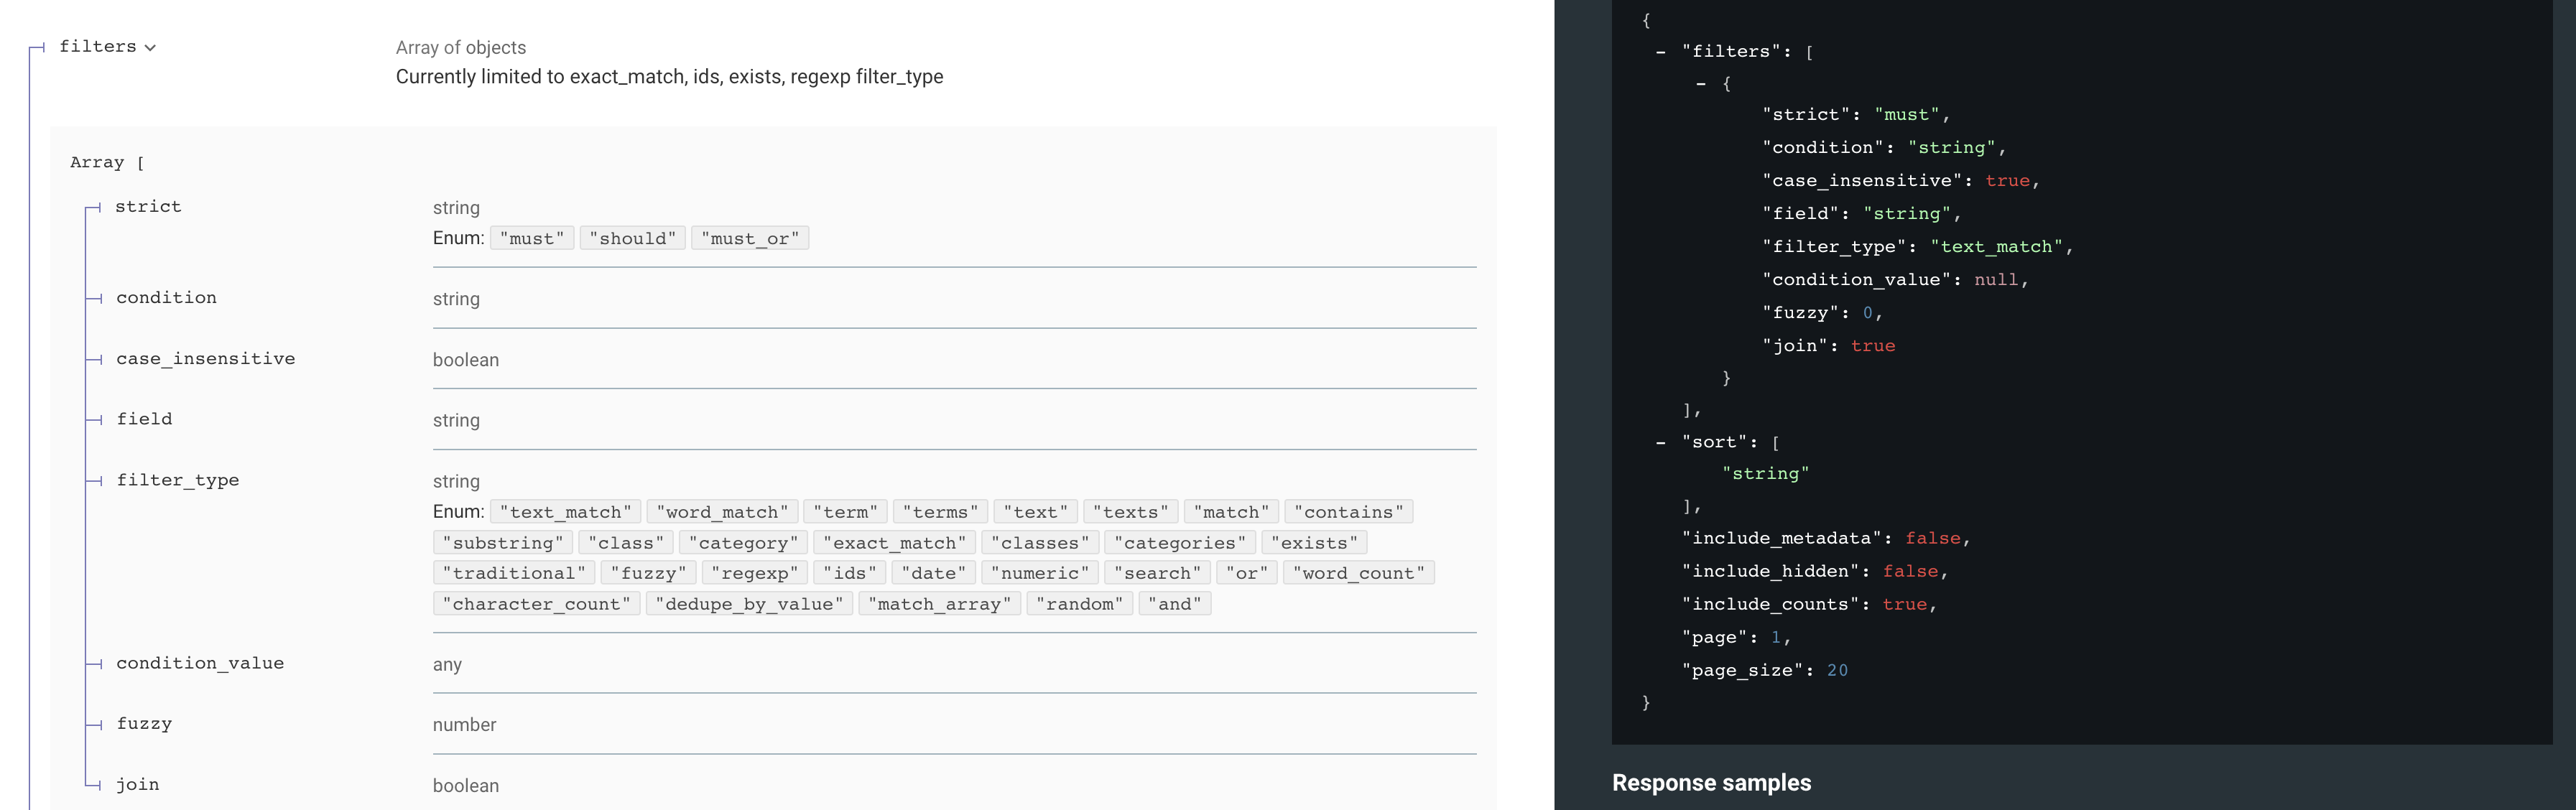Click "case_insensitive" key in JSON sample

click(x=1863, y=180)
